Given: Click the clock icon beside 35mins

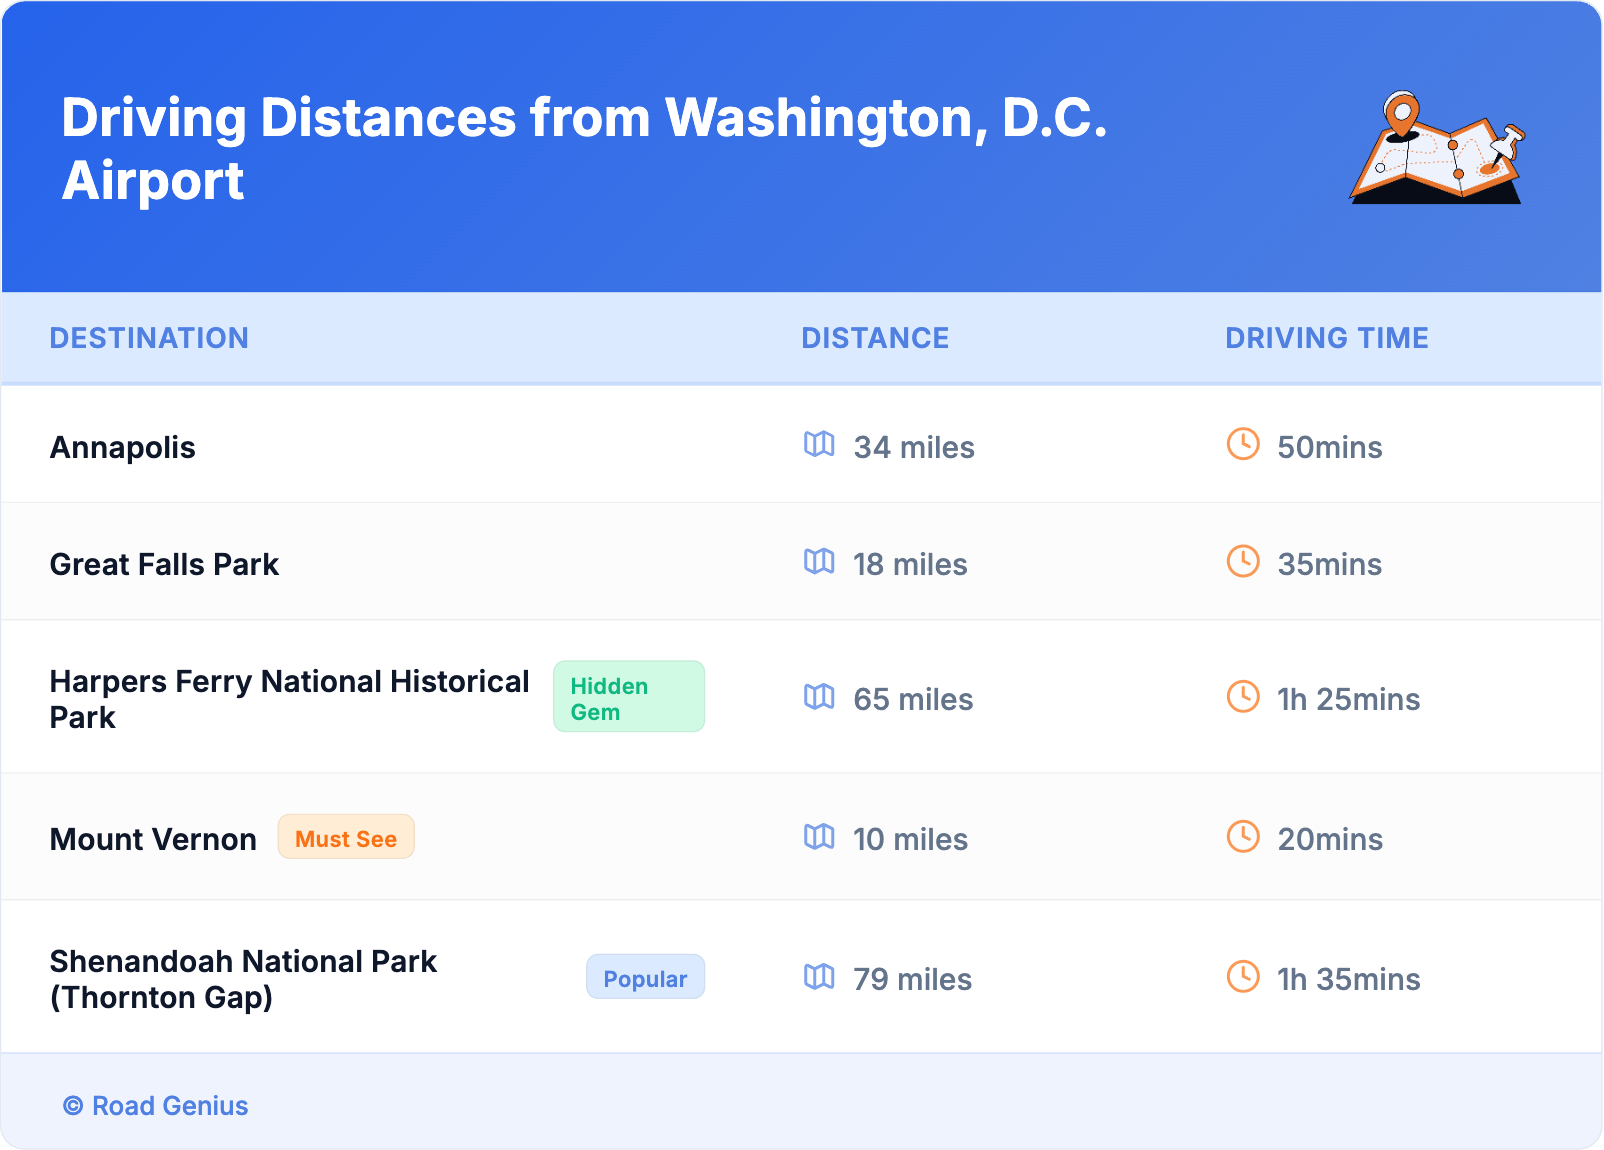Looking at the screenshot, I should pos(1243,562).
